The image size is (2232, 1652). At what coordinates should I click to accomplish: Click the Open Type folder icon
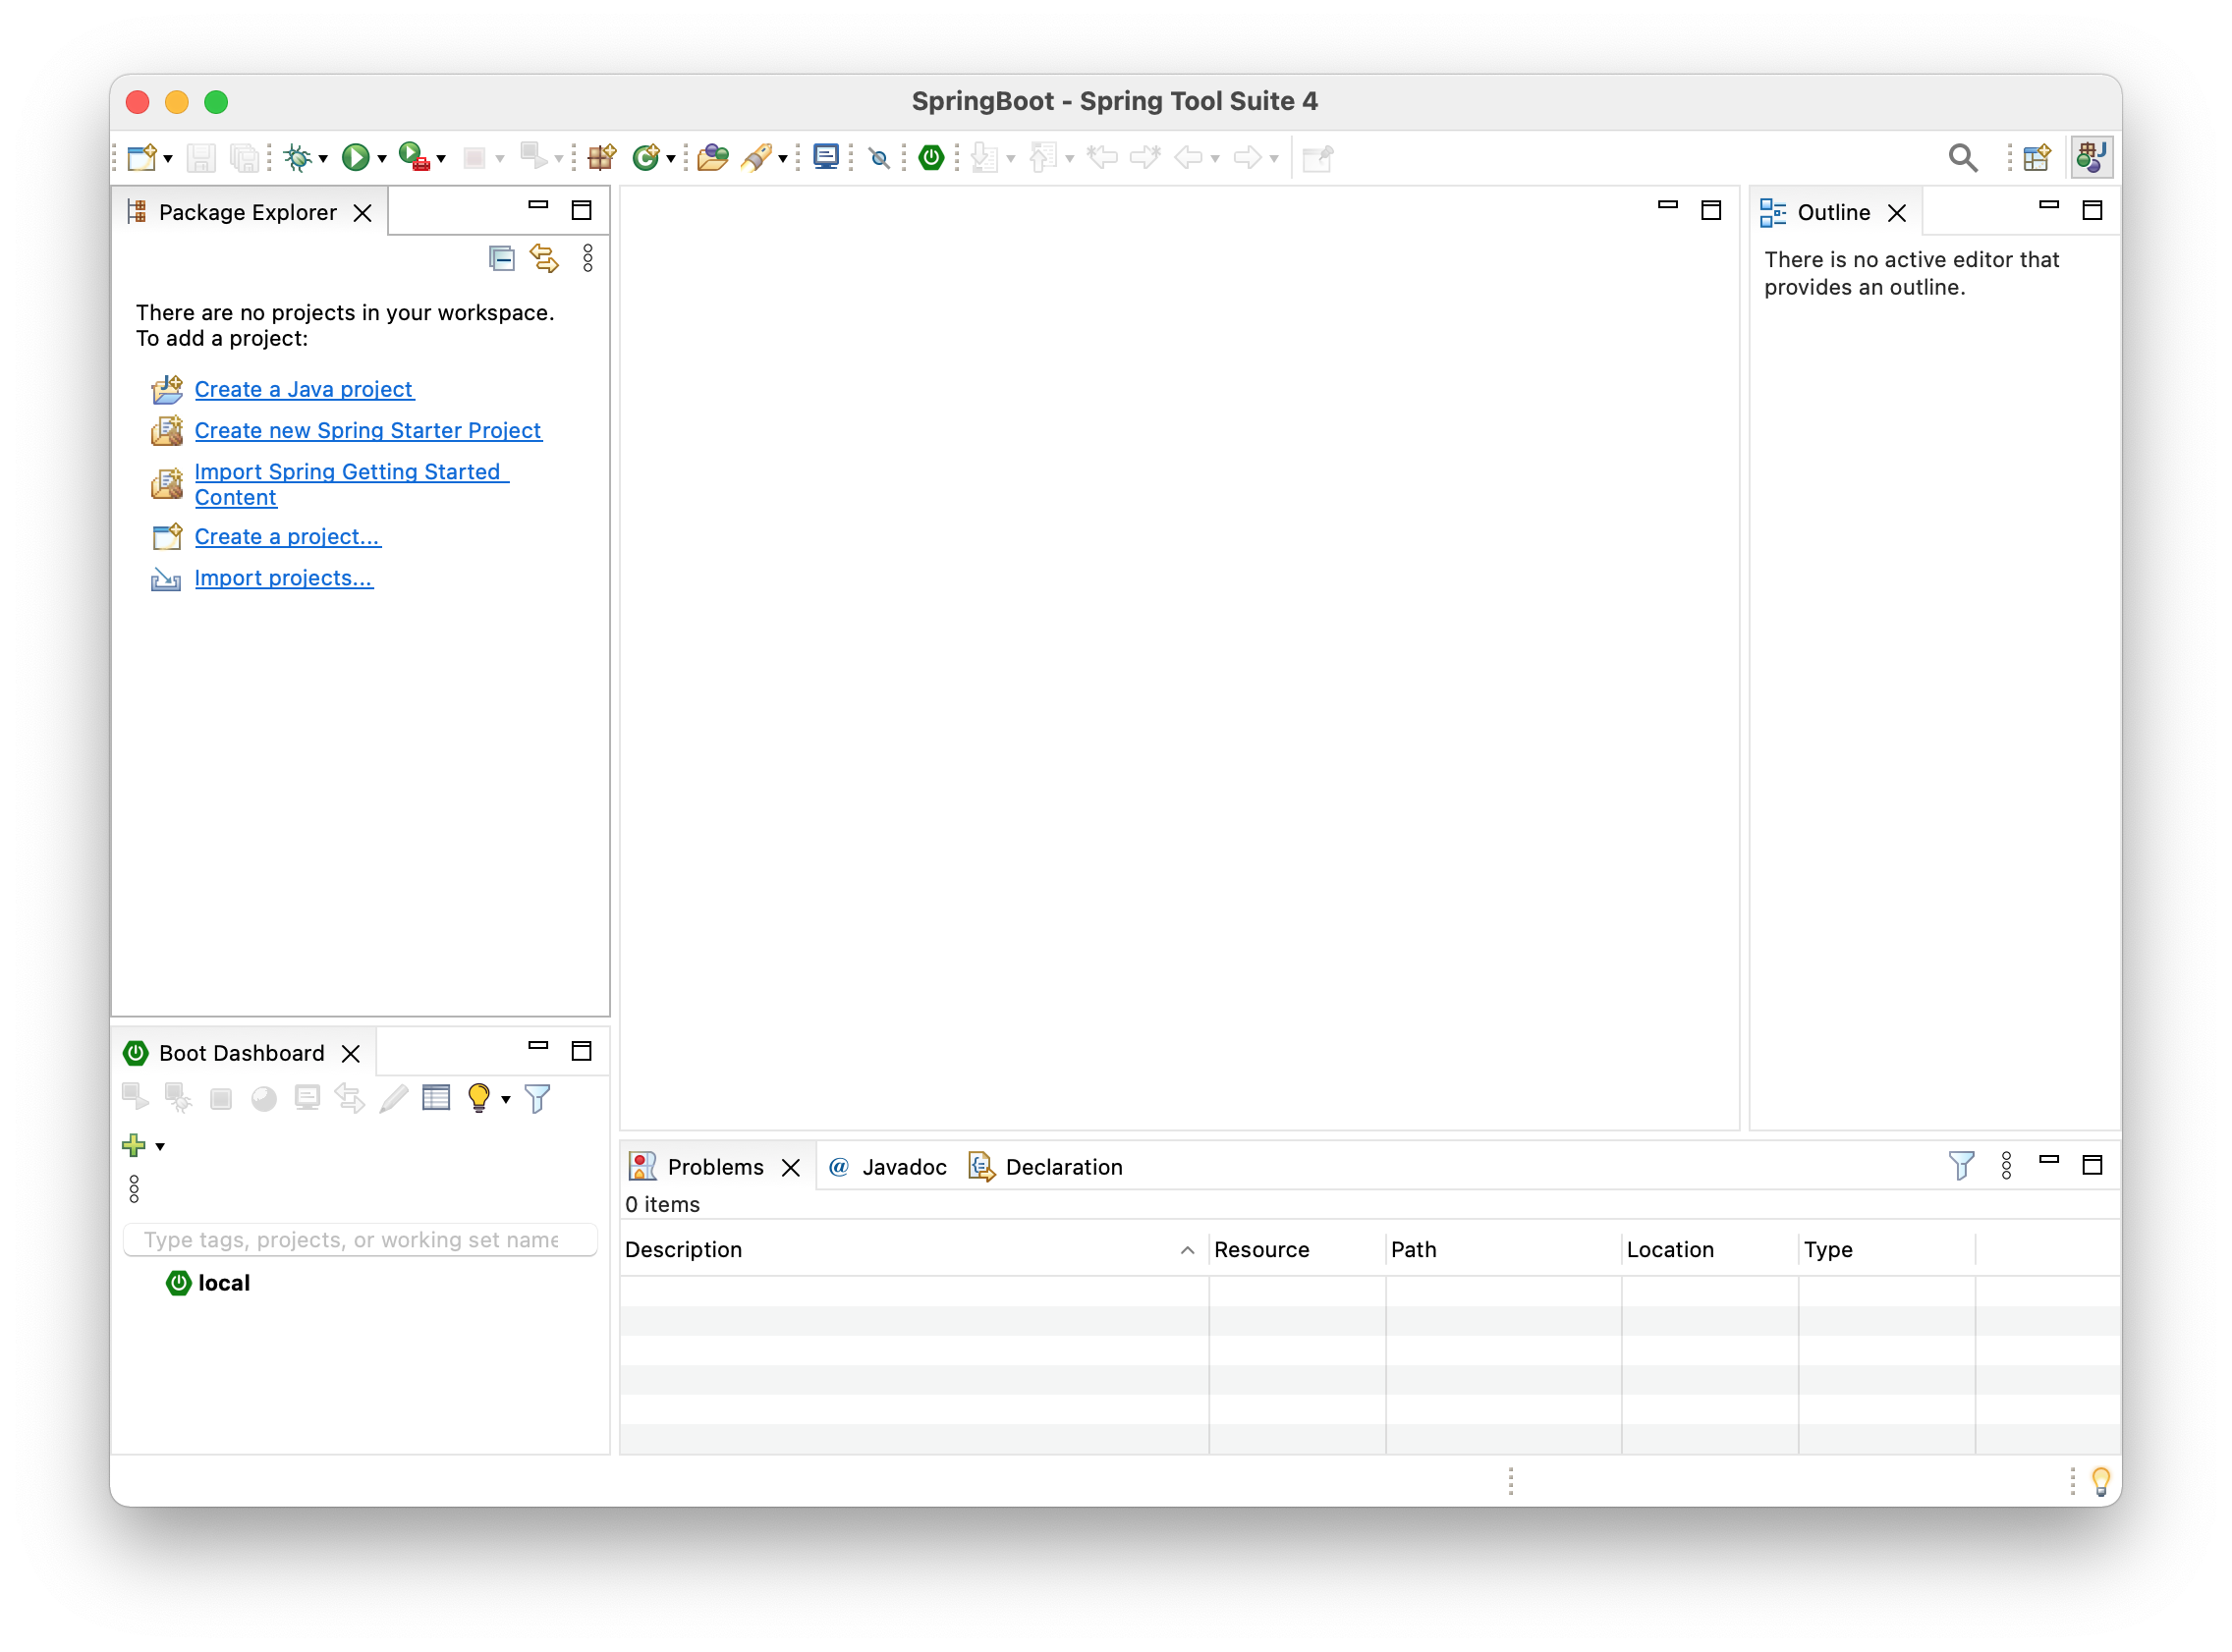point(712,157)
